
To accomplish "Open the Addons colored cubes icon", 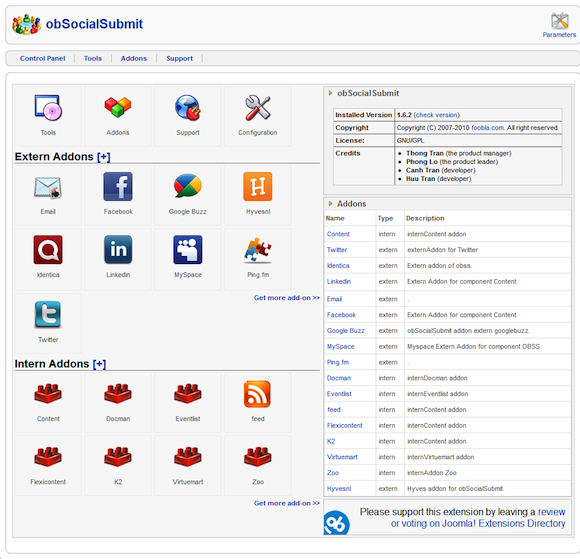I will 118,107.
